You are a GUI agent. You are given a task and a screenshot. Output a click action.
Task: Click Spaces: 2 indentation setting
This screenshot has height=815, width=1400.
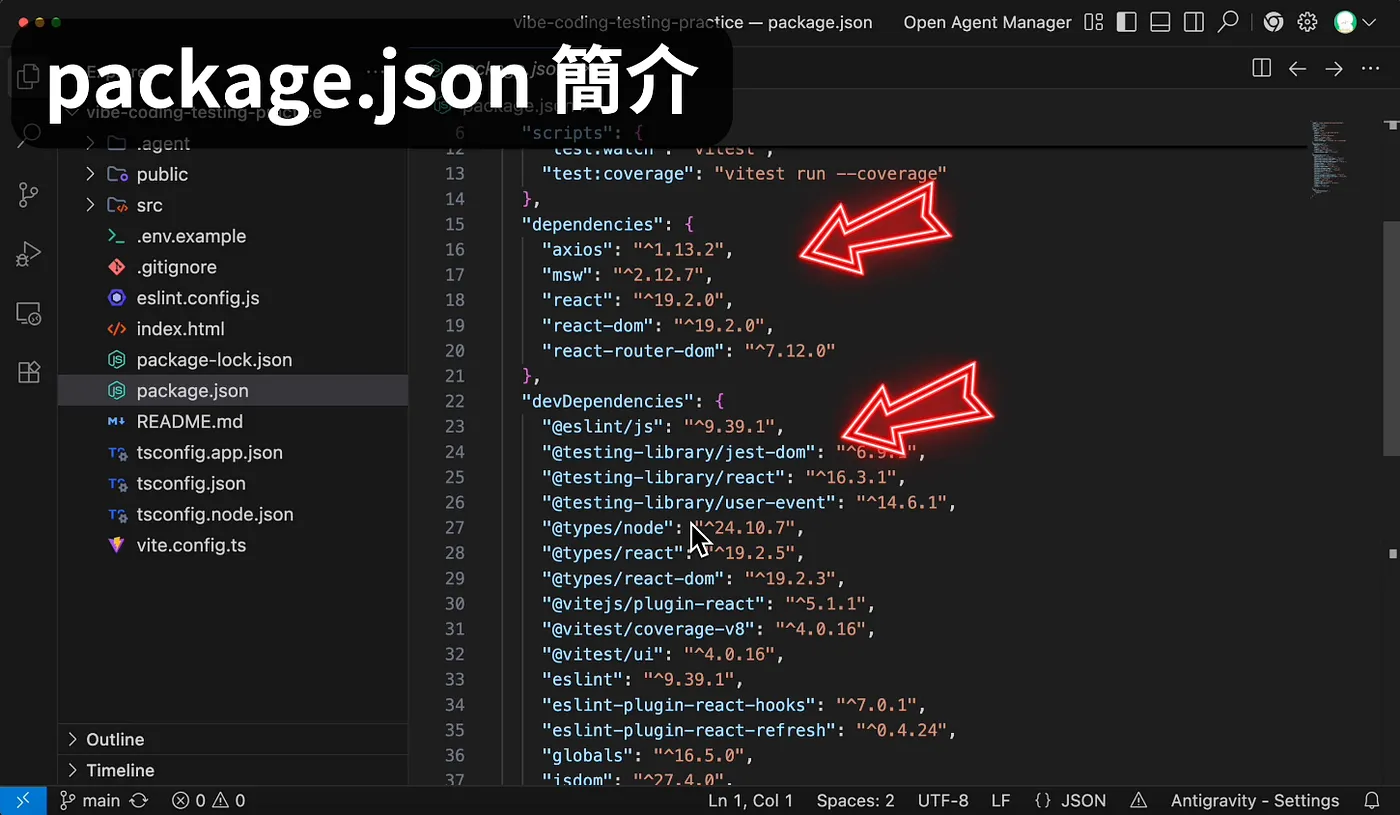(x=855, y=801)
